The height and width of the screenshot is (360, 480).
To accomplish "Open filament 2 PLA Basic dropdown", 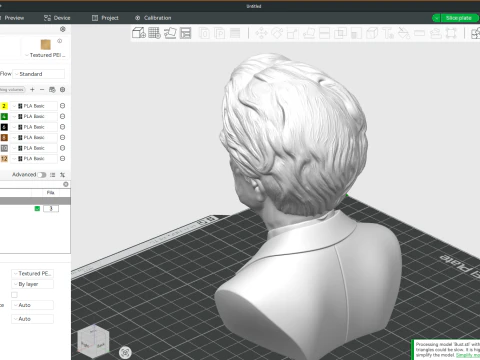I will tap(34, 106).
